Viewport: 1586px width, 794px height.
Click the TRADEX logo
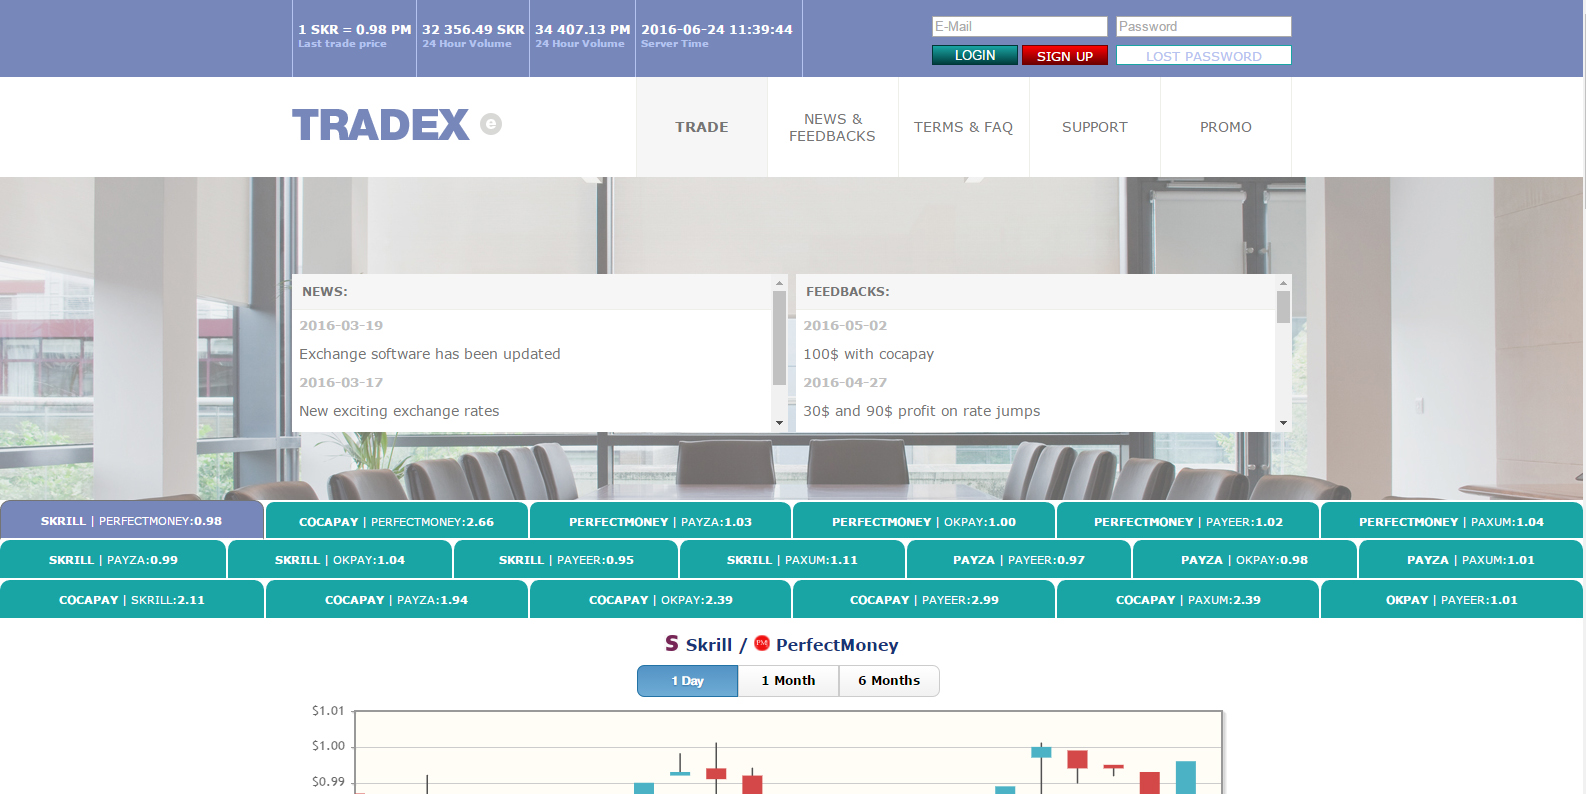click(x=380, y=125)
